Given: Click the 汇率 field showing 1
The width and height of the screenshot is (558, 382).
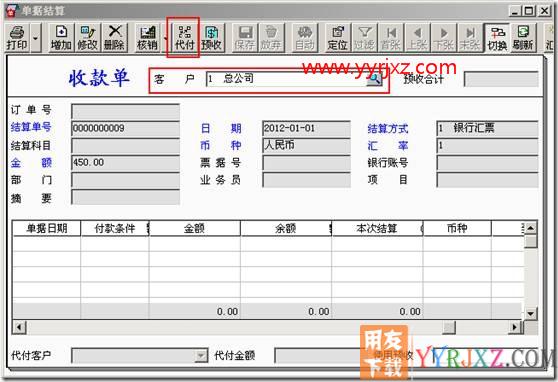Looking at the screenshot, I should click(x=487, y=146).
